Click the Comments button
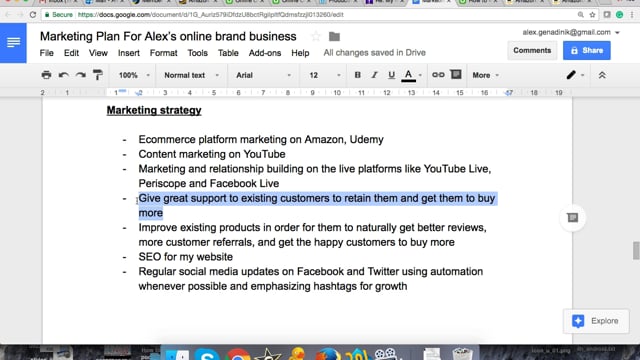Screen dimensions: 640x360 click(532, 51)
